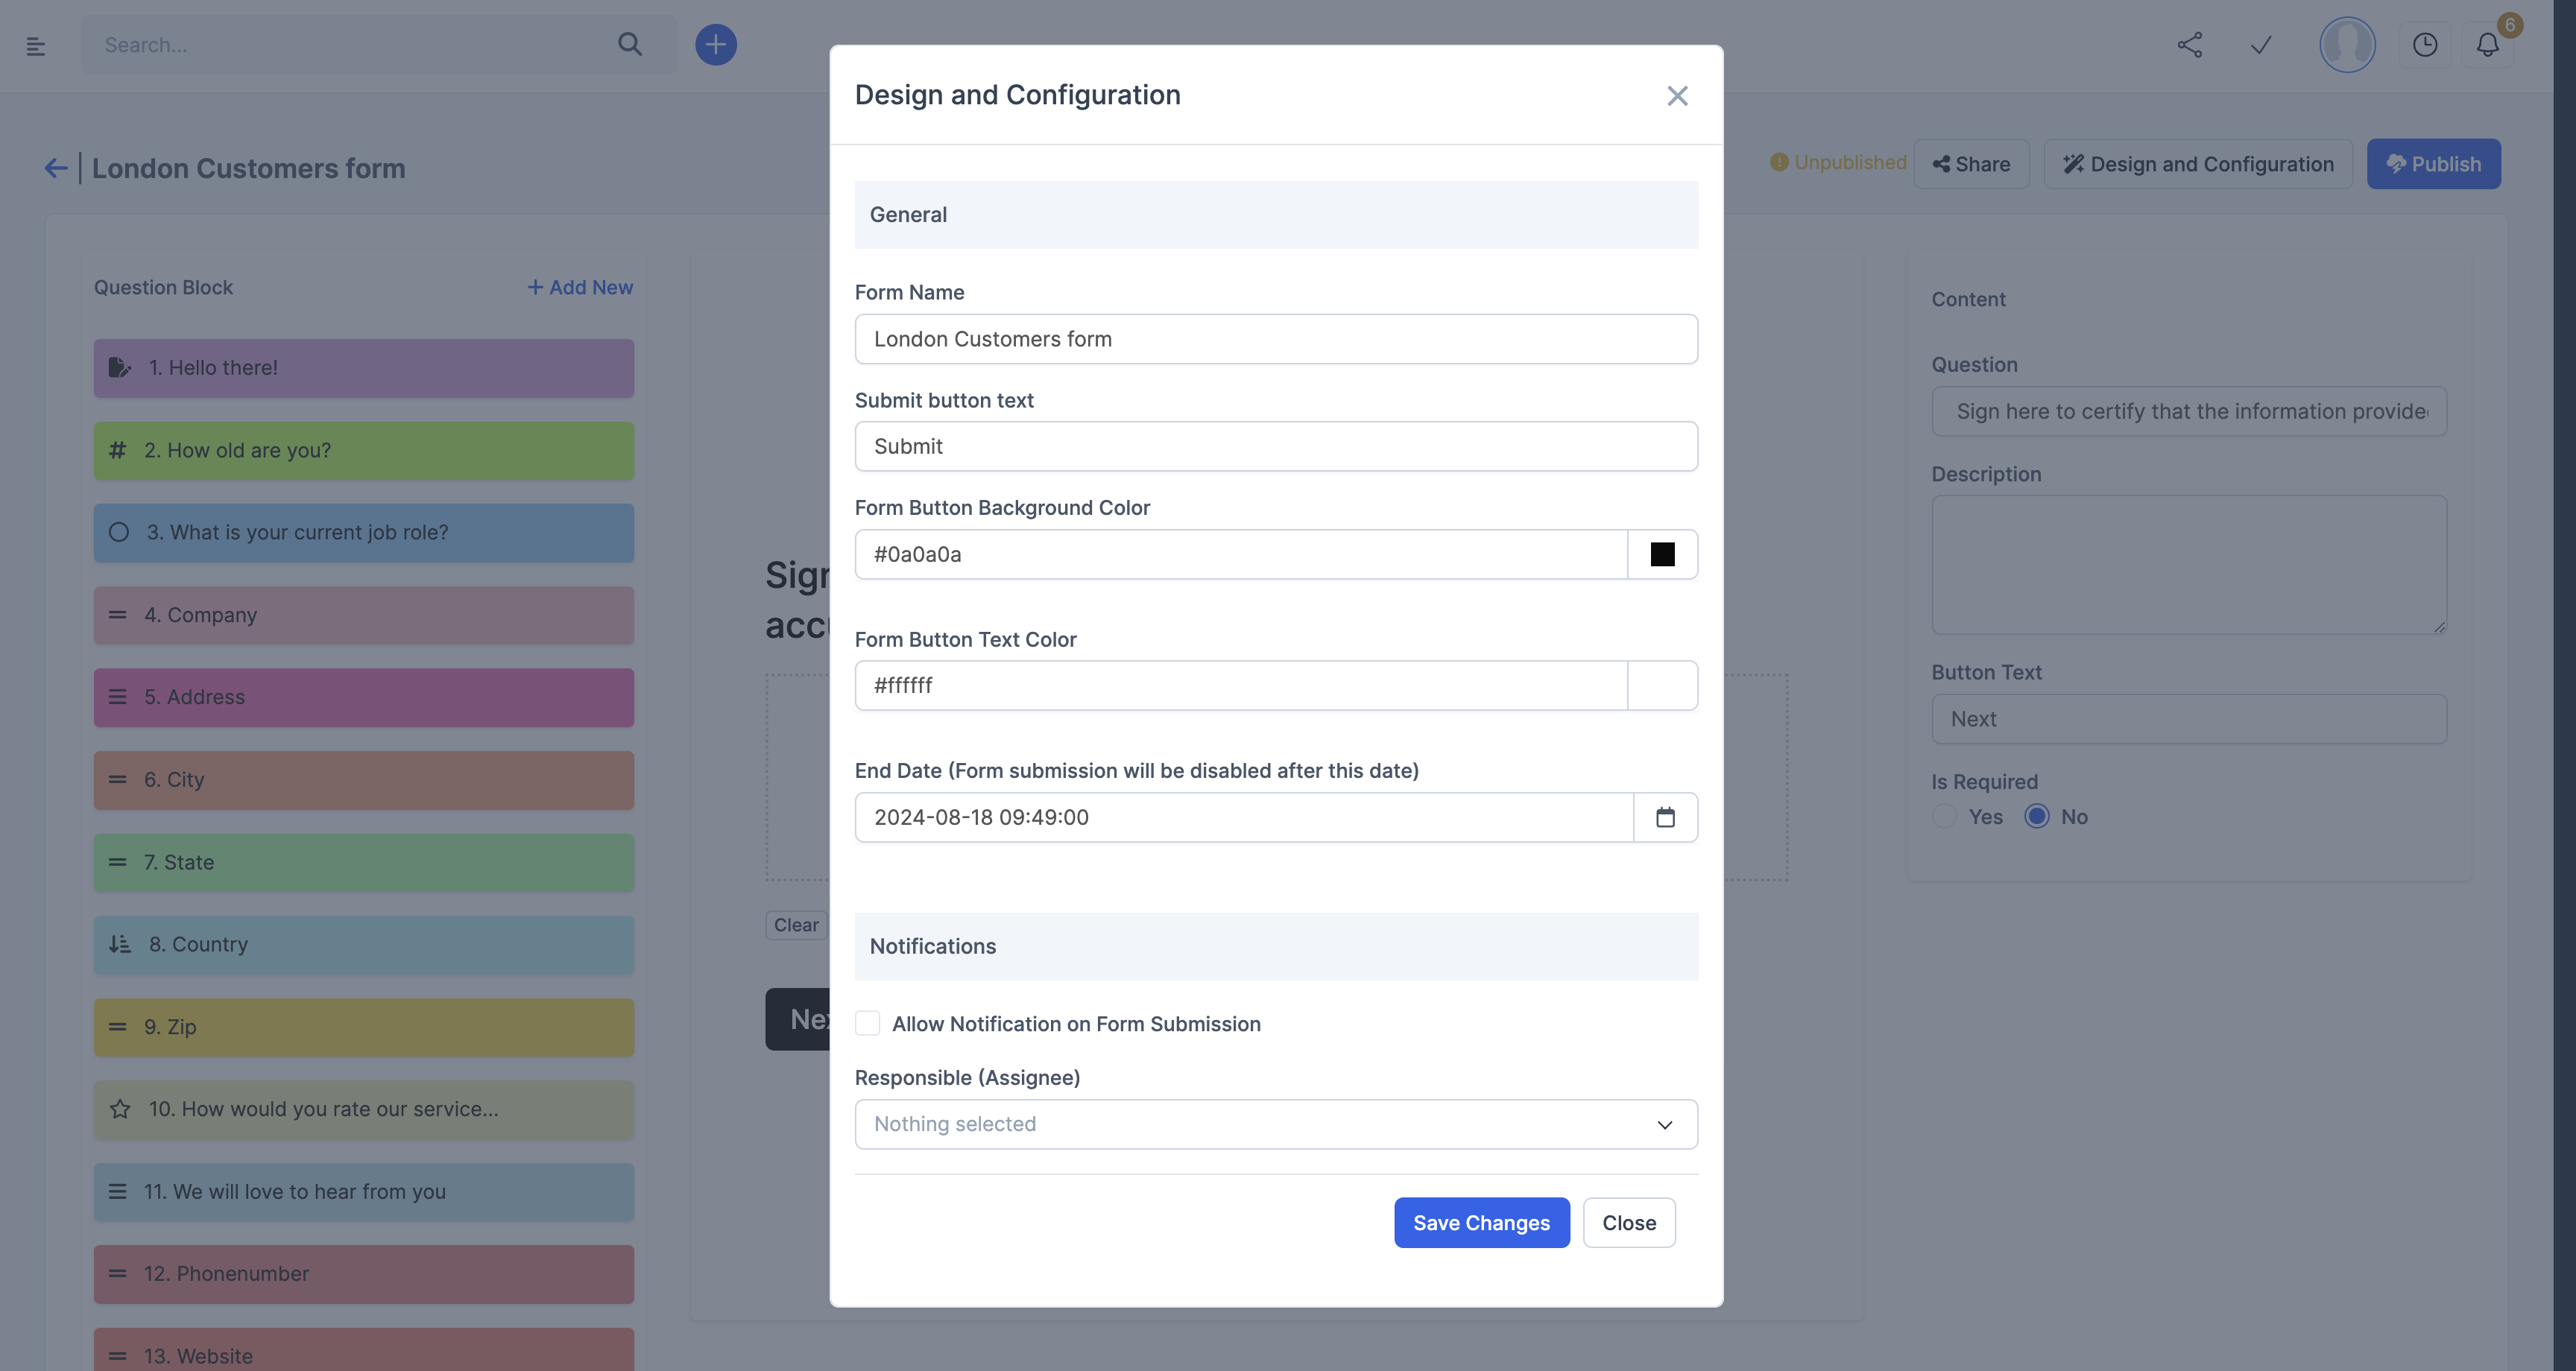This screenshot has height=1371, width=2576.
Task: Click inside the Form Name input field
Action: (1275, 339)
